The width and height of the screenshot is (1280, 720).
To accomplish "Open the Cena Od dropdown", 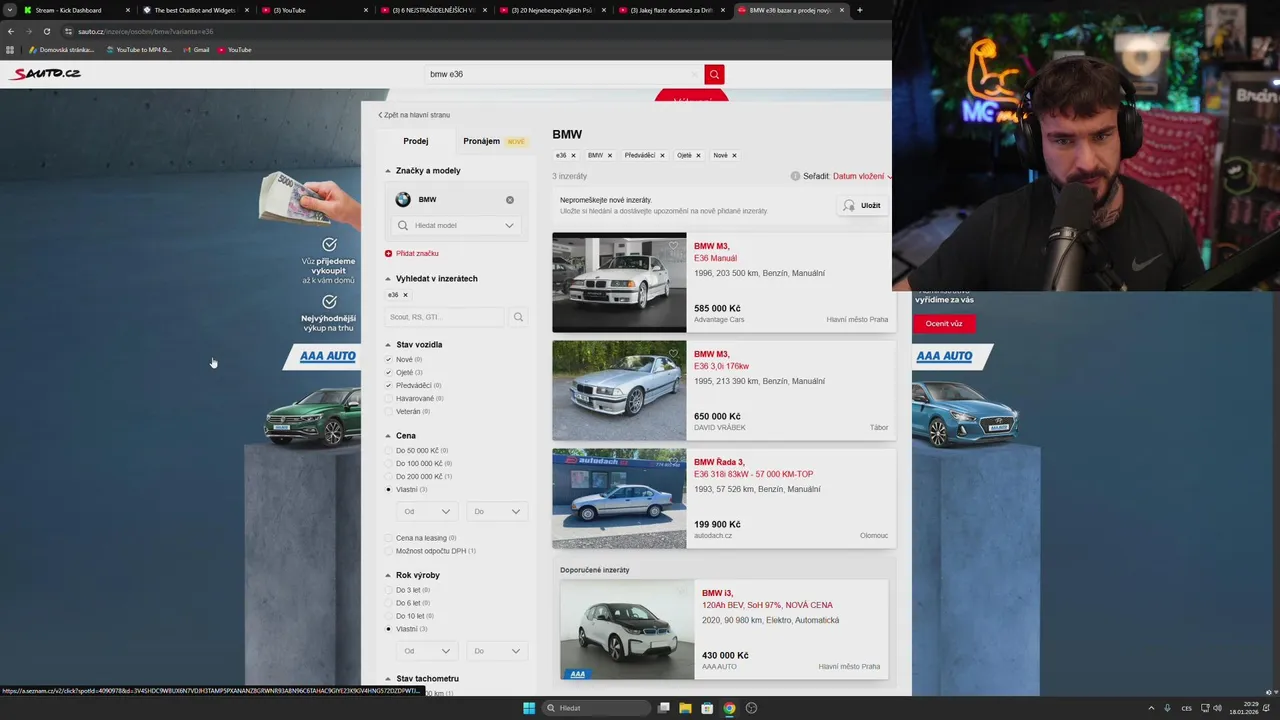I will tap(425, 511).
